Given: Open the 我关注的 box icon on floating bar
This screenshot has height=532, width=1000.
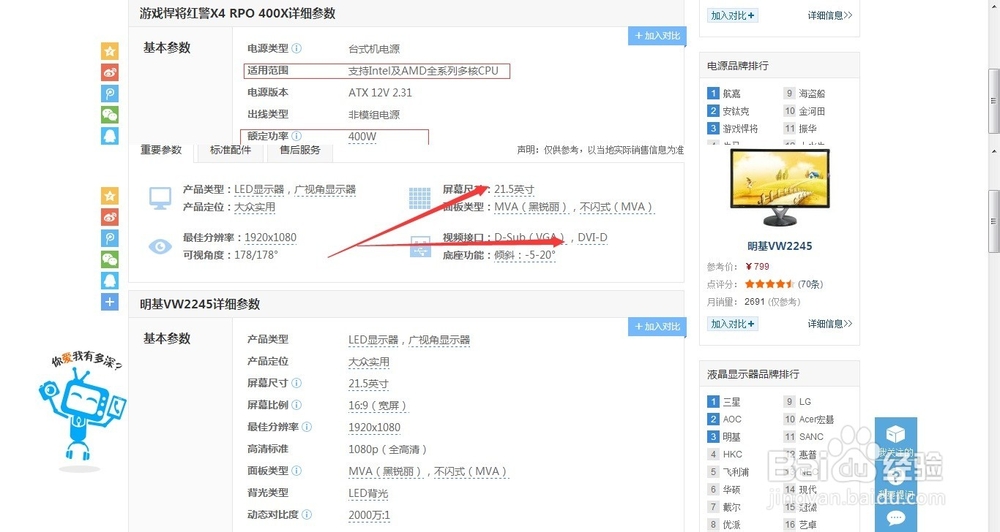Looking at the screenshot, I should pyautogui.click(x=895, y=435).
